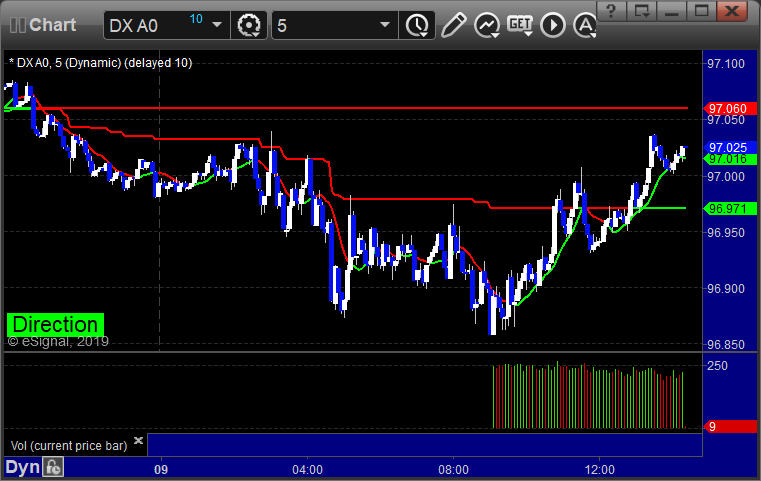
Task: Open the circled A alerts icon
Action: tap(585, 25)
